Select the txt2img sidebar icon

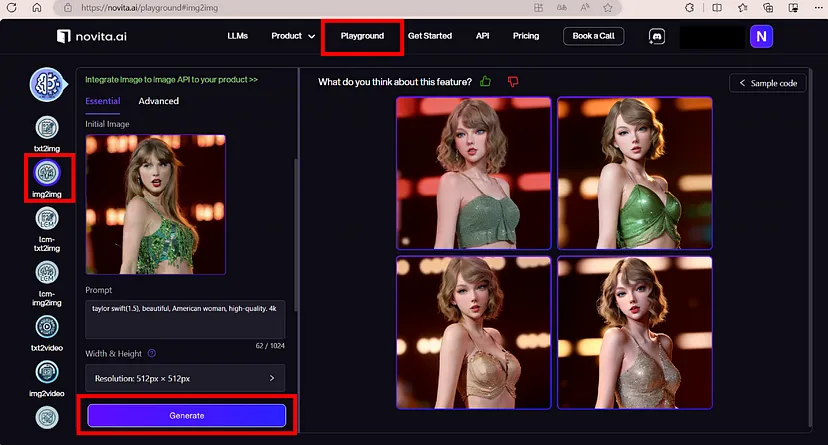47,128
